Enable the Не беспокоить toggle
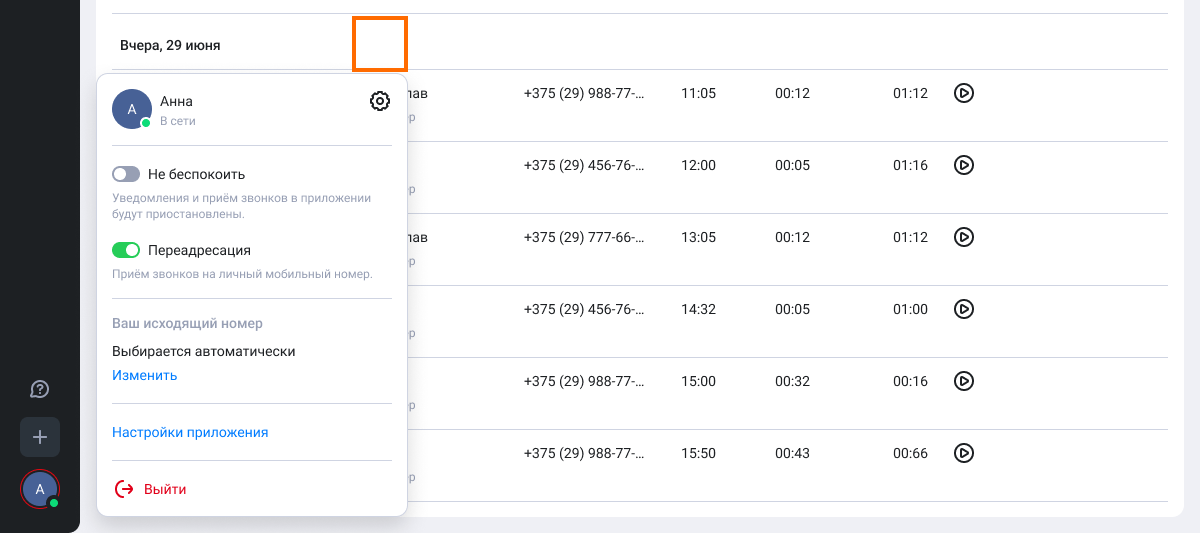 (x=126, y=174)
